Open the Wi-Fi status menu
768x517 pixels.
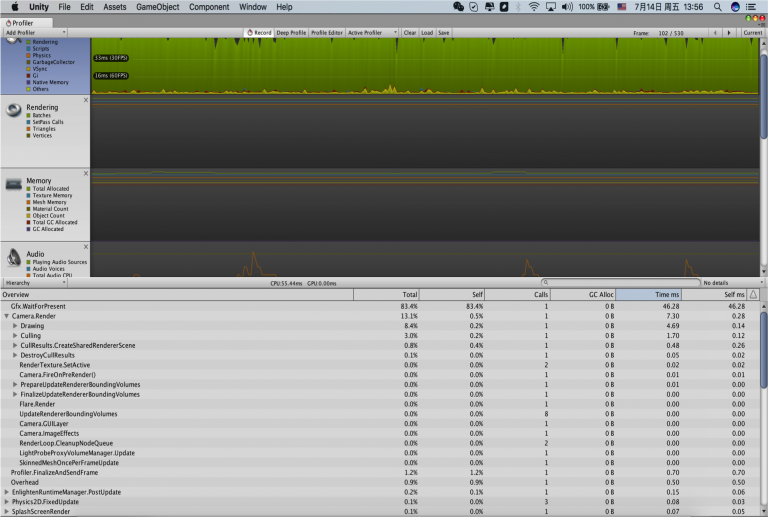(x=534, y=7)
